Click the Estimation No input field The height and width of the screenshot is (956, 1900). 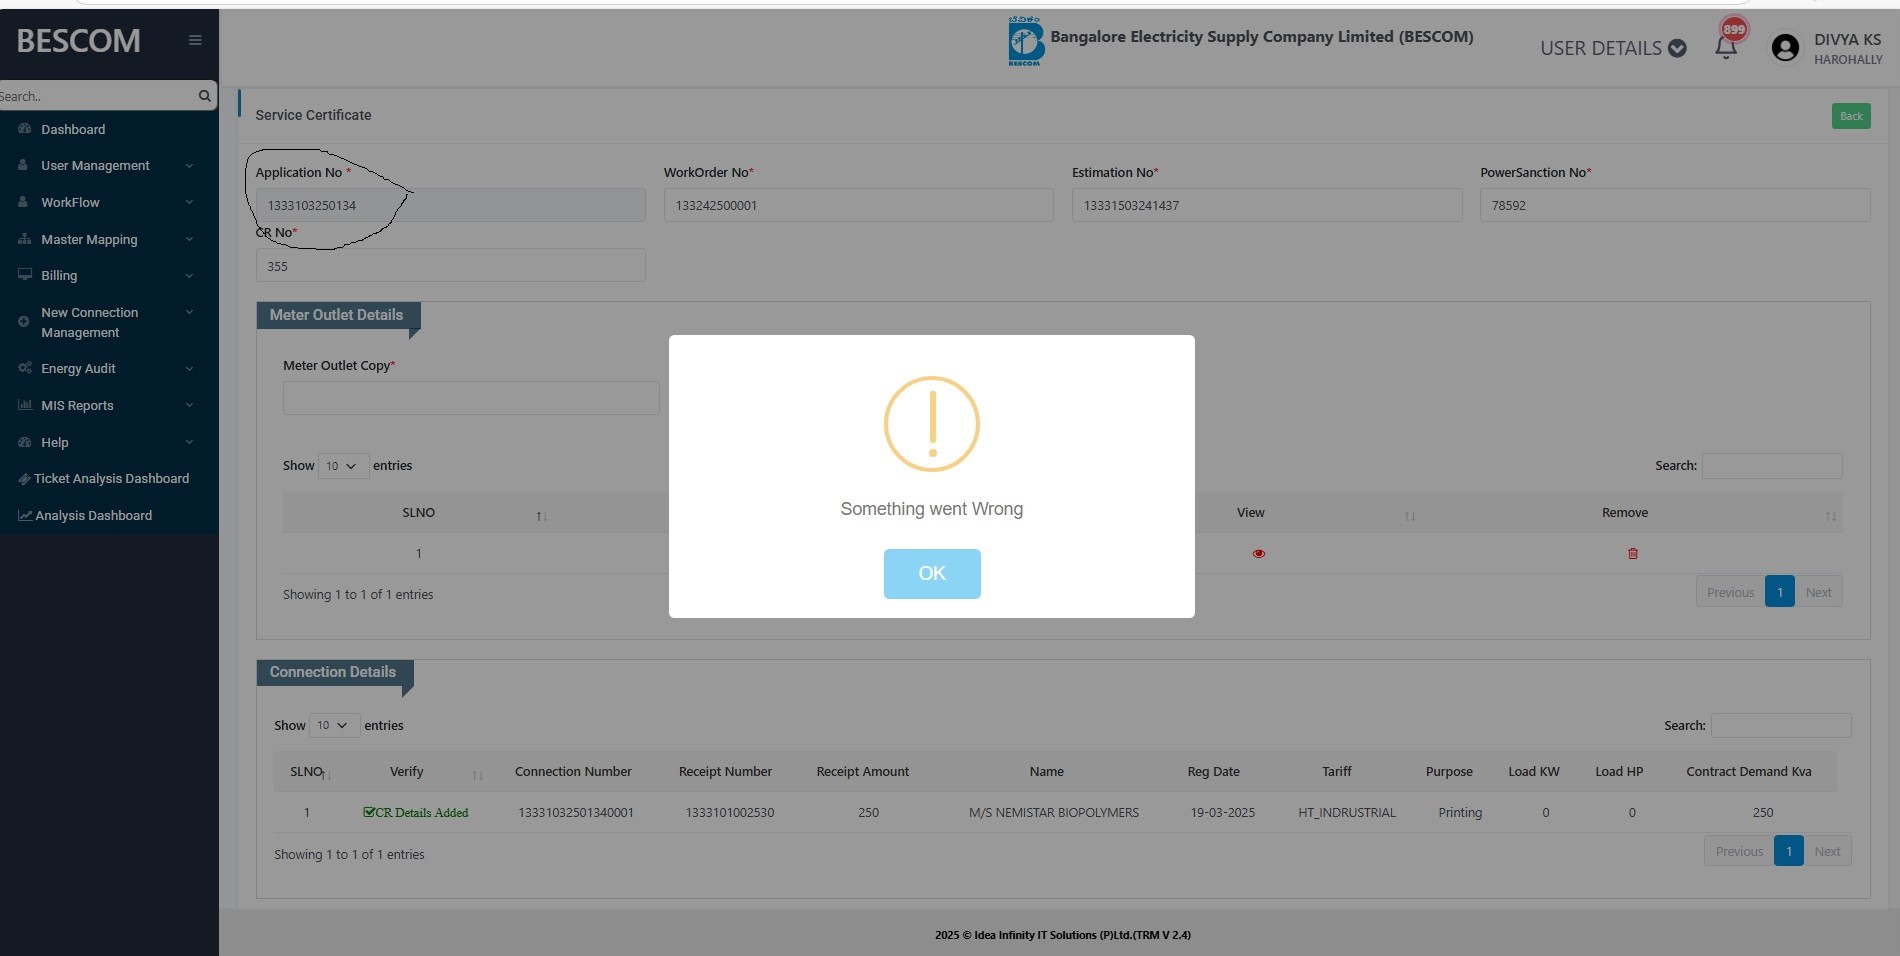pos(1267,205)
